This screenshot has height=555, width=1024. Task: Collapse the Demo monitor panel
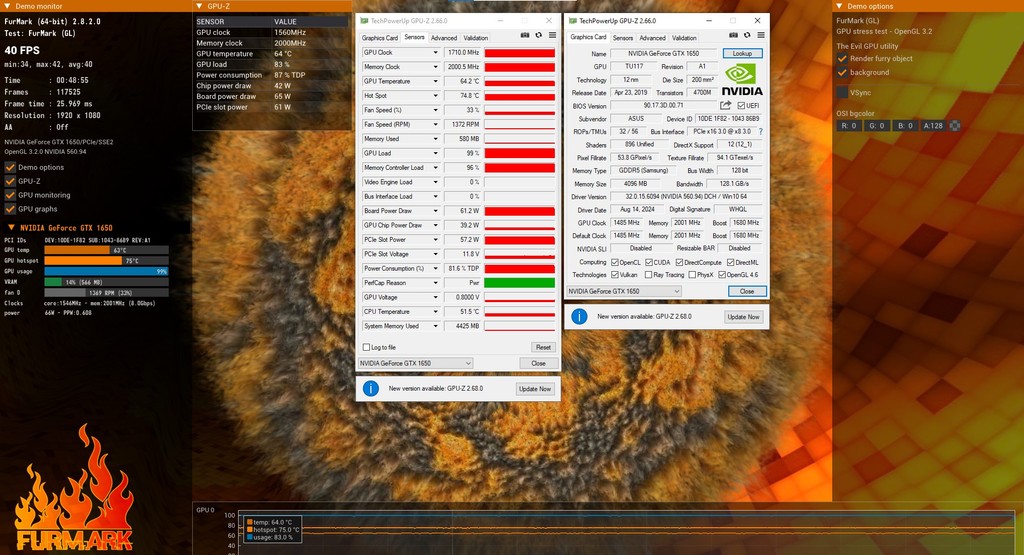[7, 6]
